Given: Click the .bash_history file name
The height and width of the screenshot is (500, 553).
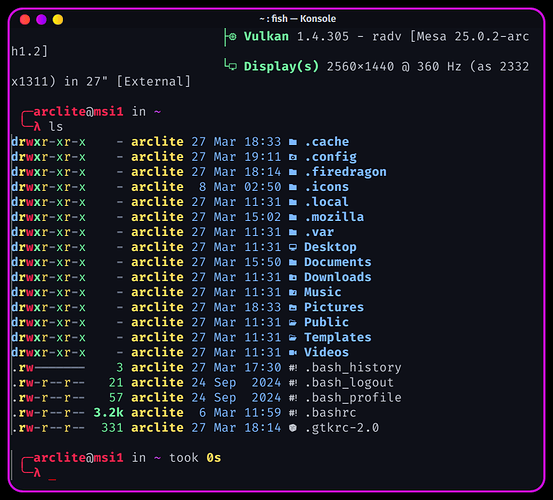Looking at the screenshot, I should tap(353, 368).
